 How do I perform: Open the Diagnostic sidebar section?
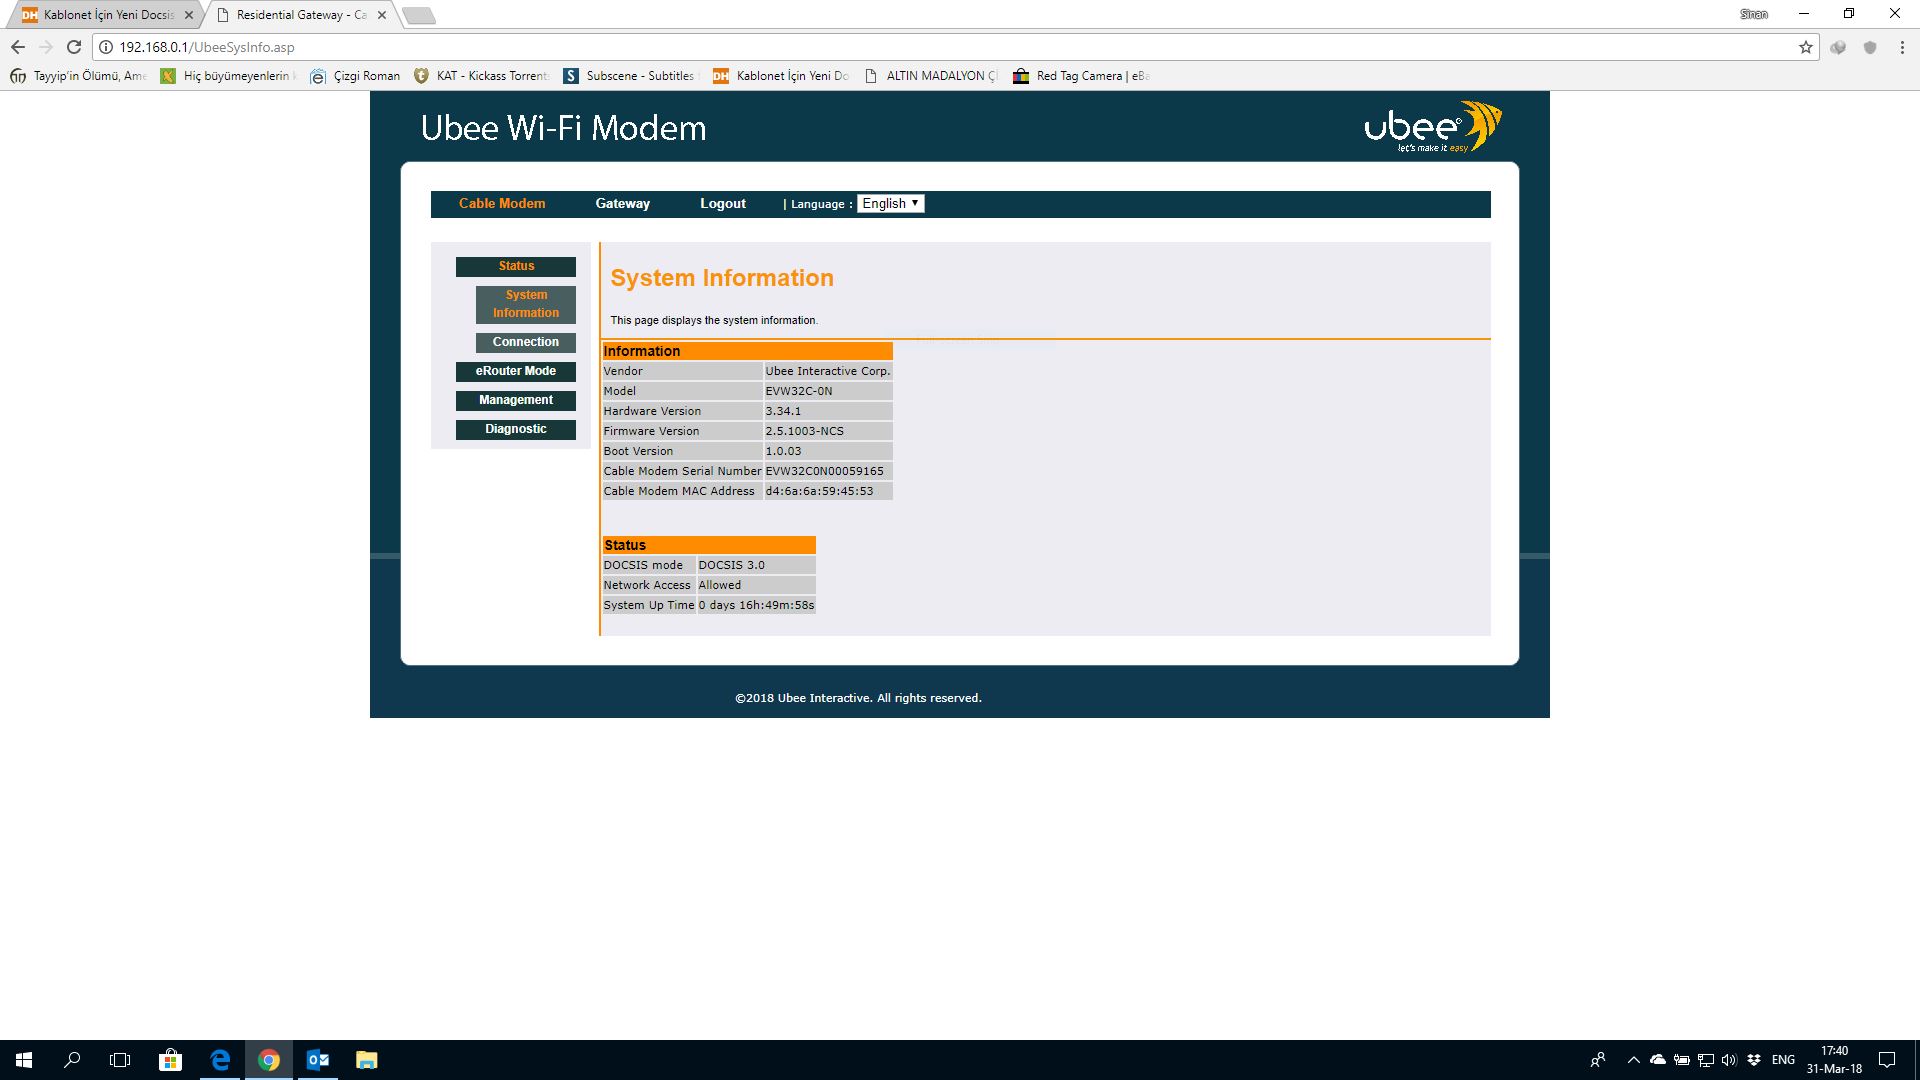coord(516,429)
